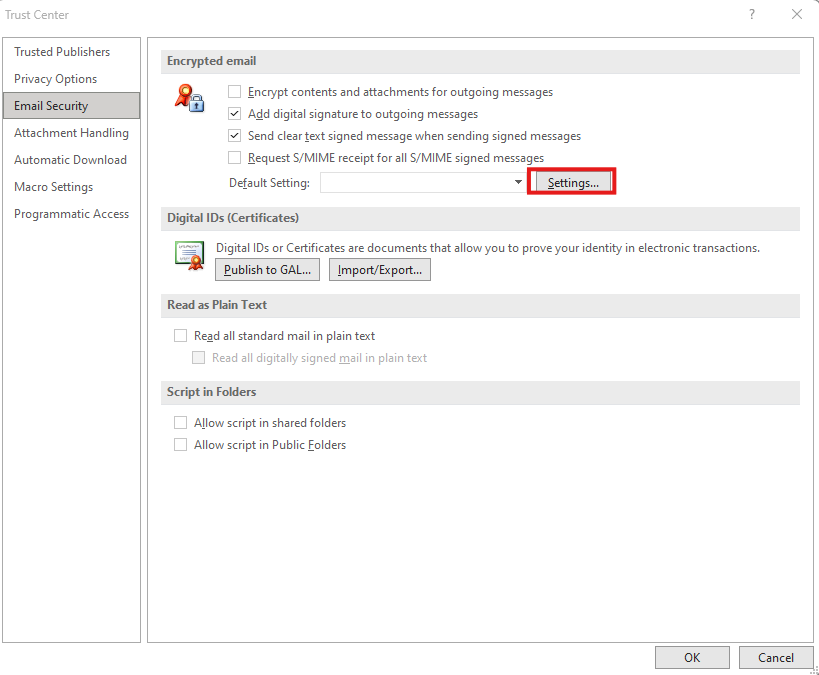Image resolution: width=819 pixels, height=675 pixels.
Task: Enable Allow script in Public Folders
Action: click(x=181, y=445)
